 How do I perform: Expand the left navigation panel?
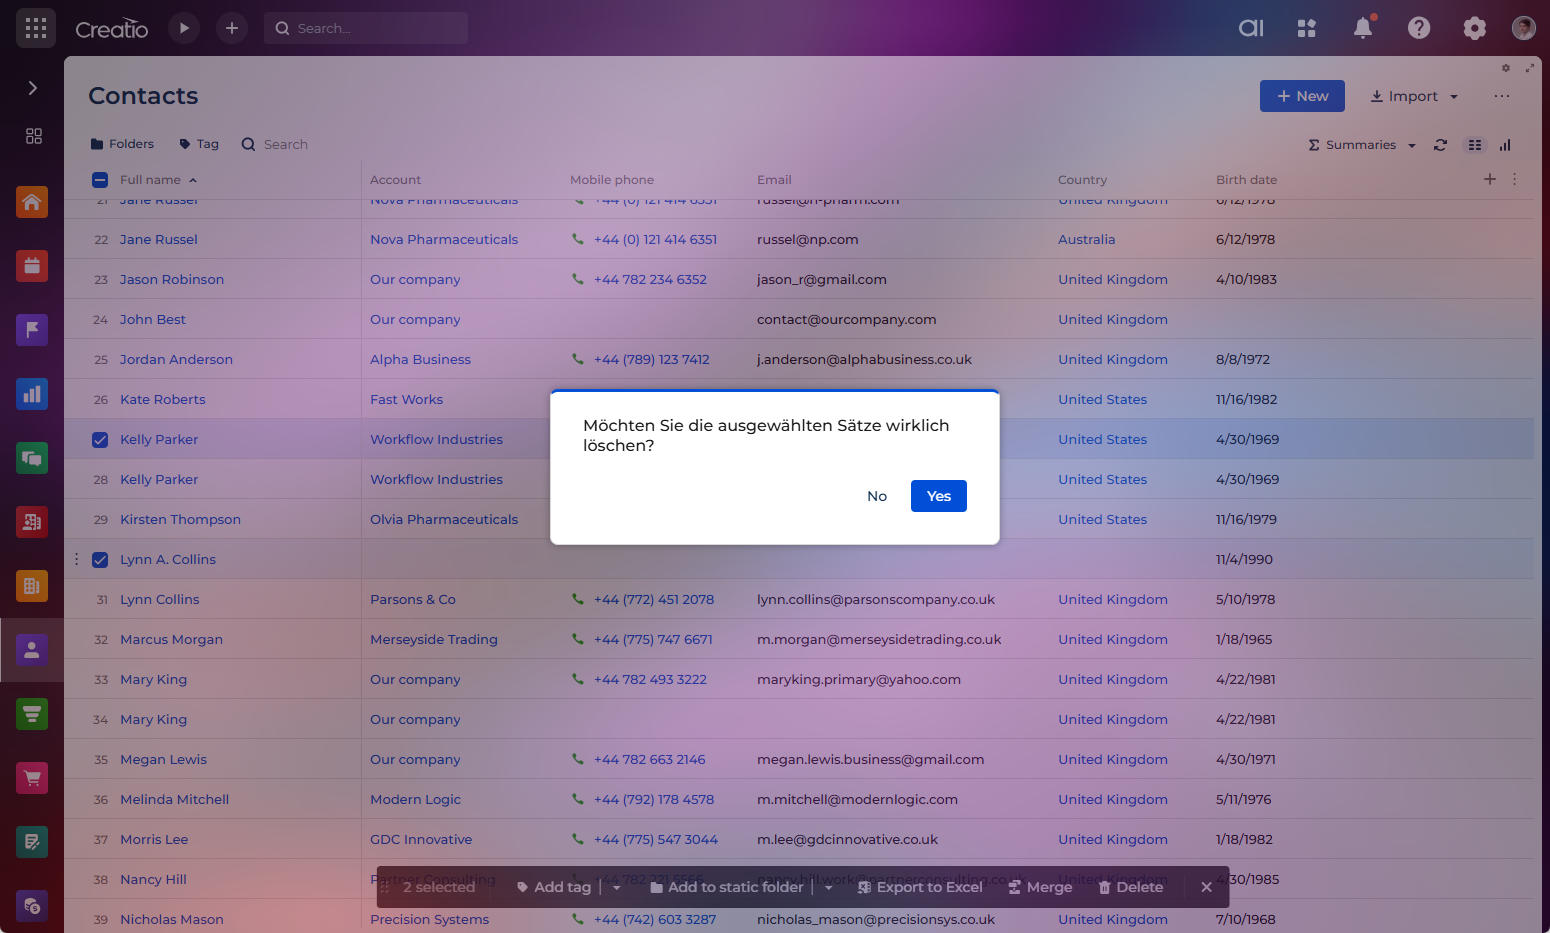pyautogui.click(x=32, y=88)
